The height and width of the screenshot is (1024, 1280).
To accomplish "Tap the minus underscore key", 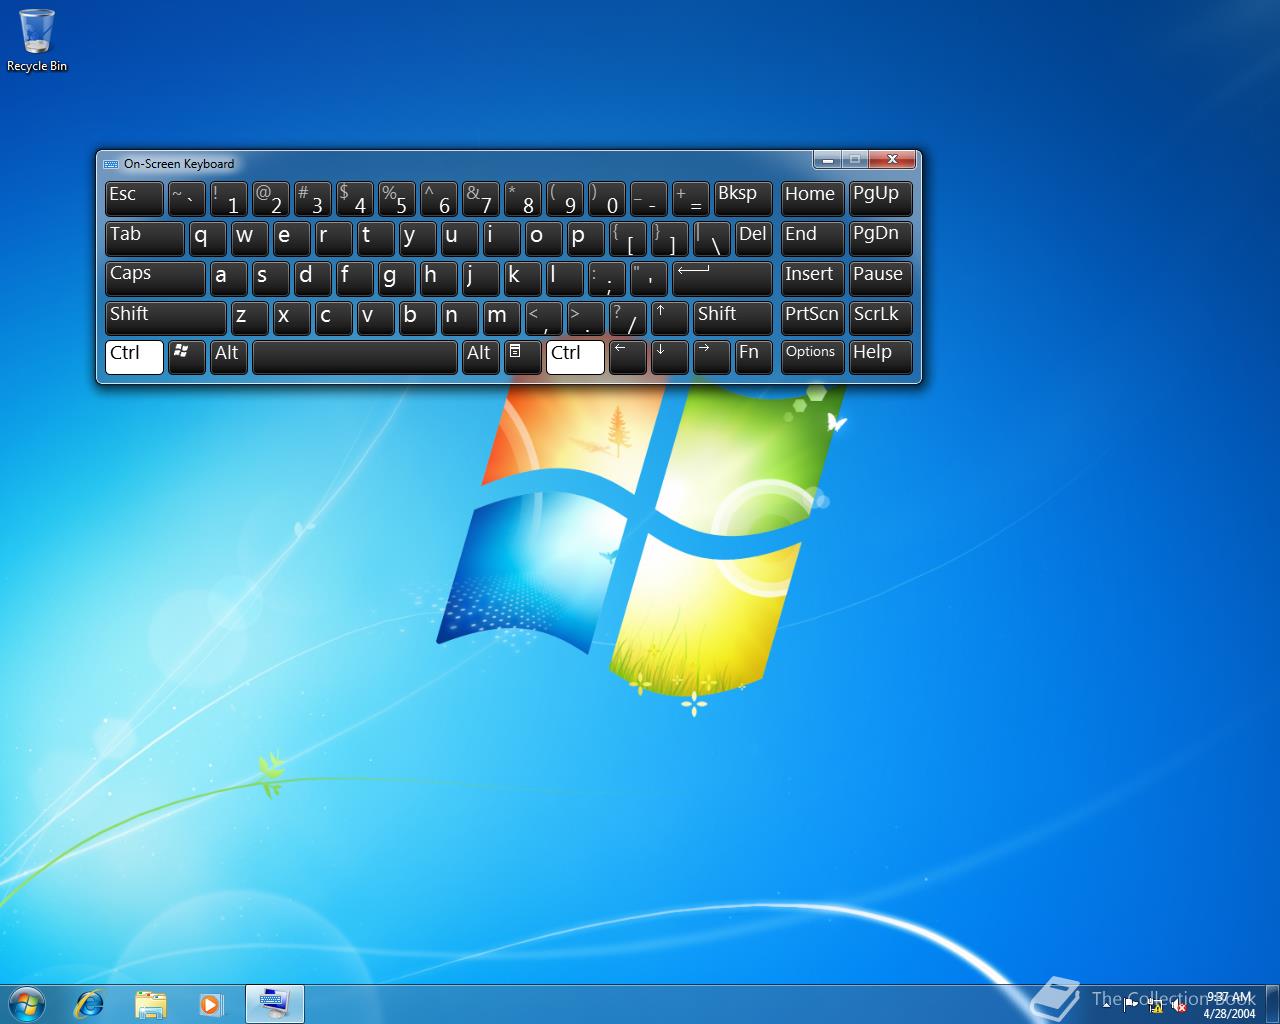I will pyautogui.click(x=648, y=199).
